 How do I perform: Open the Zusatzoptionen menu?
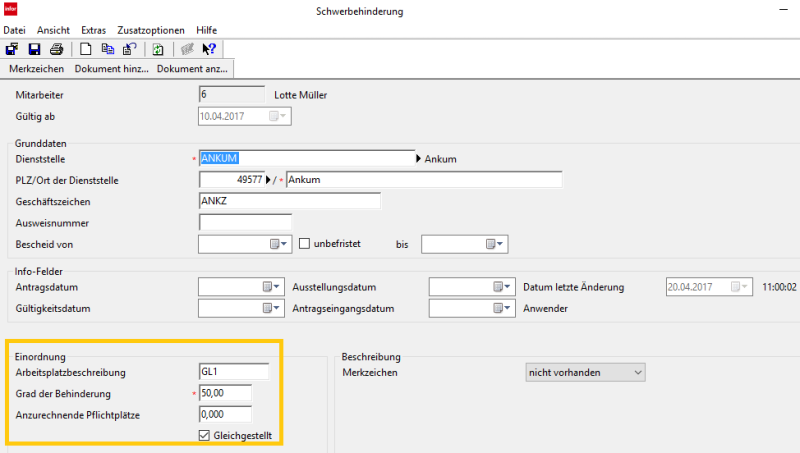pyautogui.click(x=151, y=30)
